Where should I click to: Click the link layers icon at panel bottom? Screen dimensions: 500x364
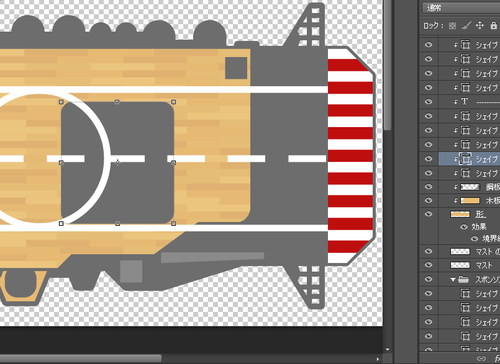click(482, 359)
